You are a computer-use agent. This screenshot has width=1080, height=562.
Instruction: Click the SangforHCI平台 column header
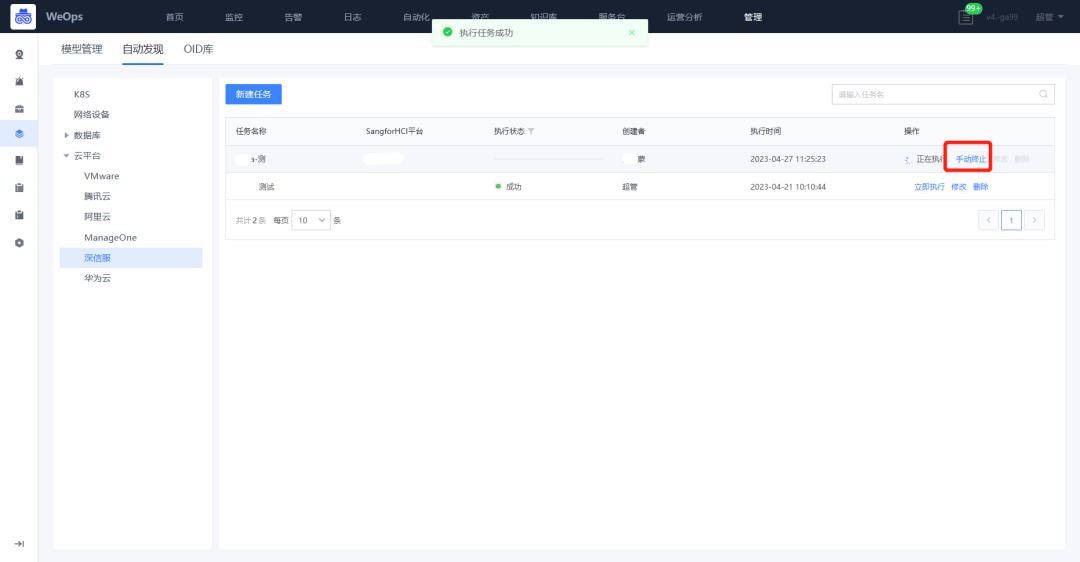(x=394, y=131)
